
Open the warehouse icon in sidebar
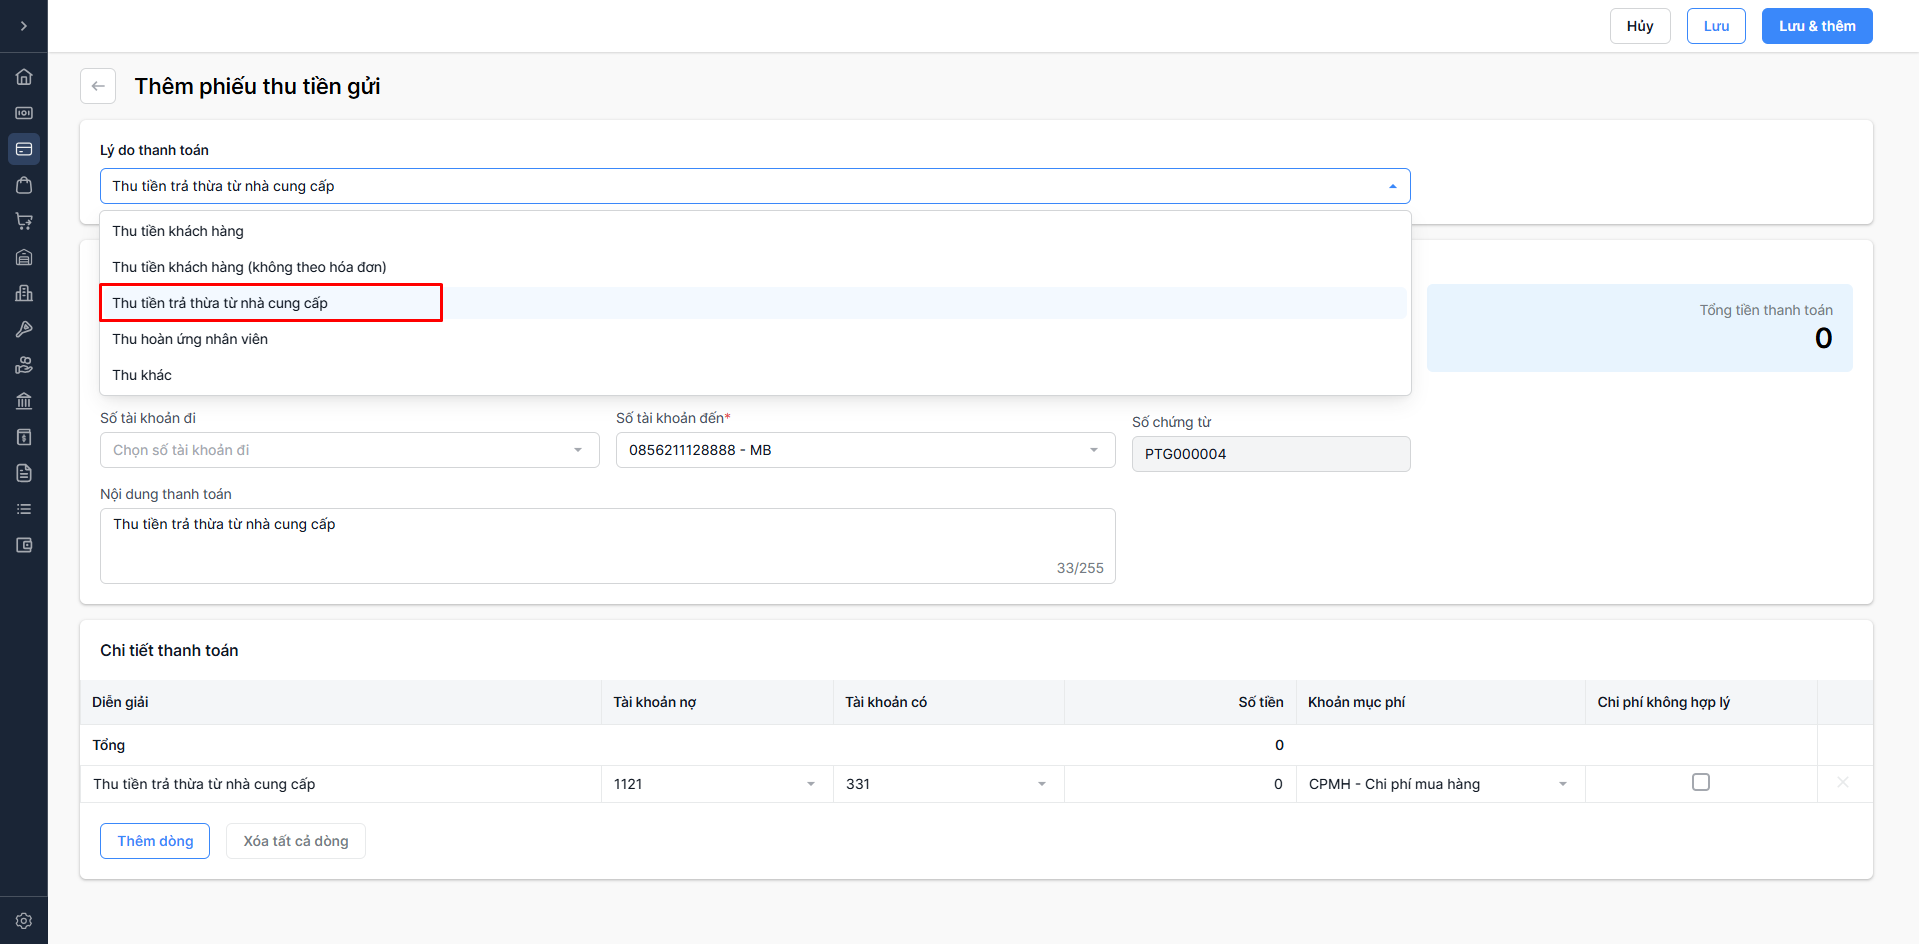24,257
